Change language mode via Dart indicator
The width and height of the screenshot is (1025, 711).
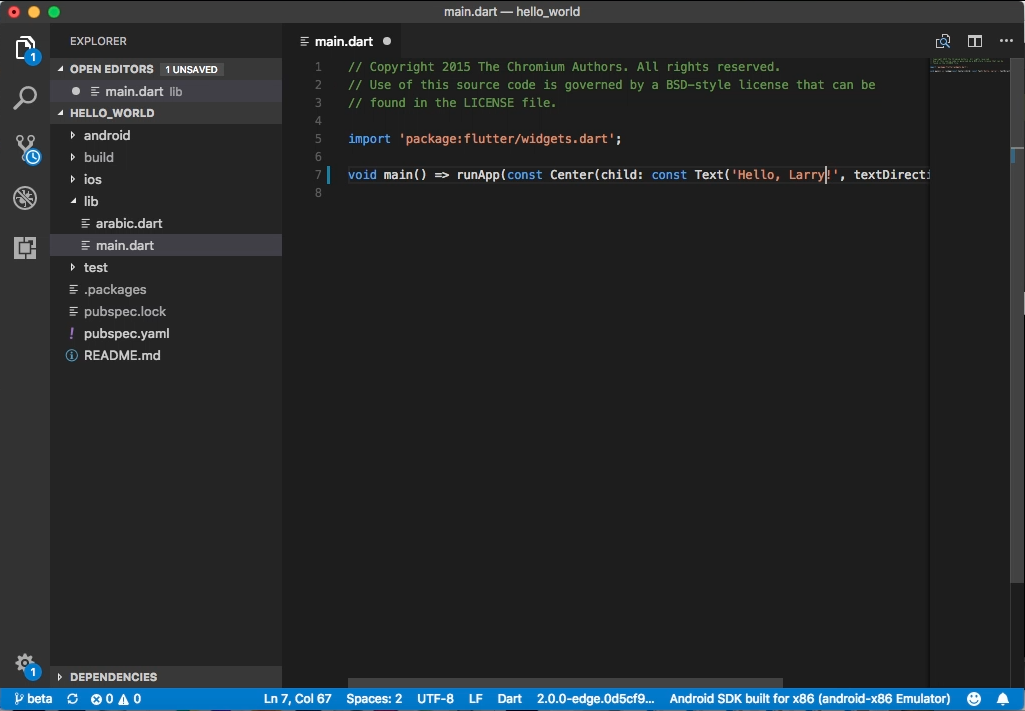[509, 699]
